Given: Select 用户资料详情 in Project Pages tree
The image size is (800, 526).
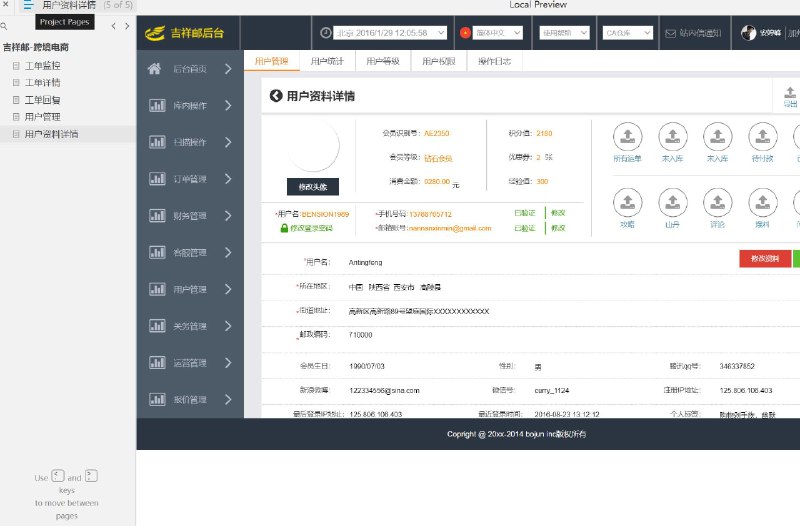Looking at the screenshot, I should tap(51, 134).
